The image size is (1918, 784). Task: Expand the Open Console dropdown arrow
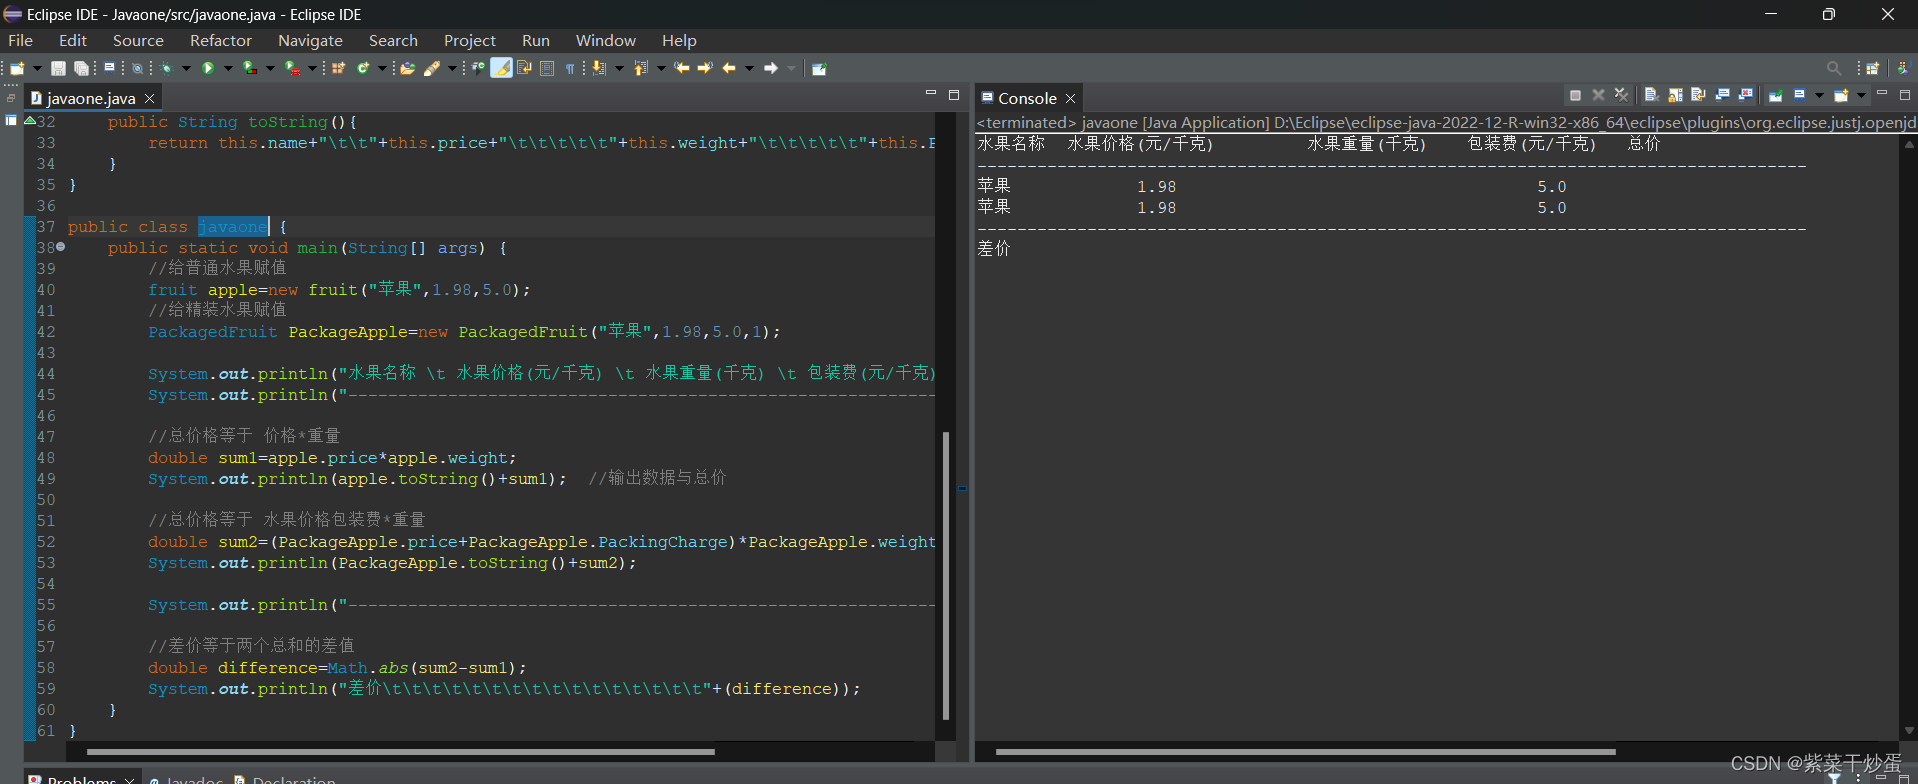[1861, 95]
